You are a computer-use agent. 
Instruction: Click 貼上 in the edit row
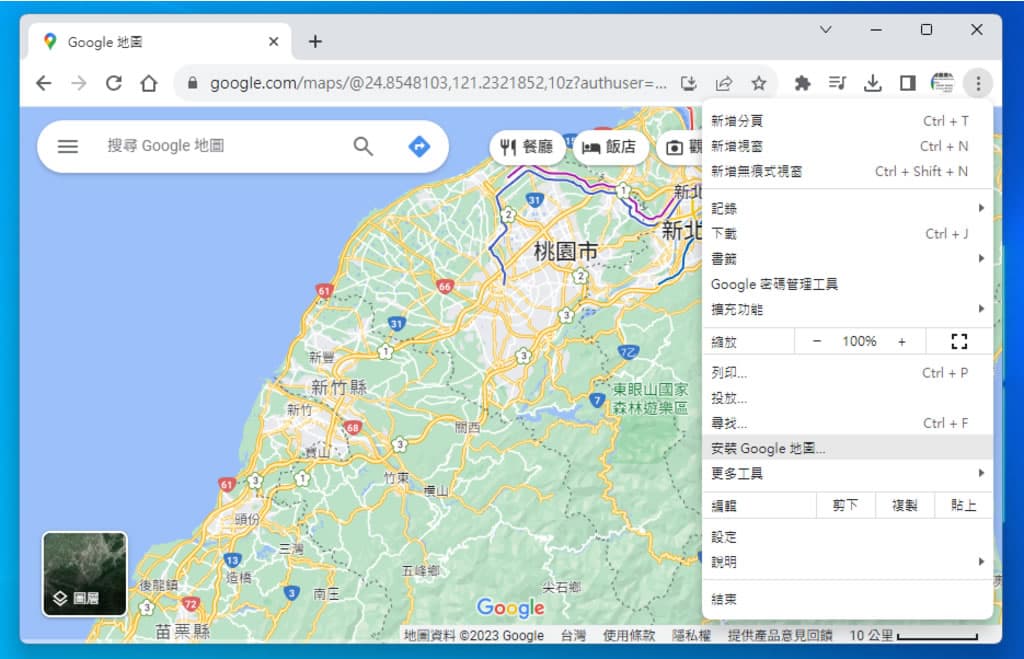click(963, 506)
